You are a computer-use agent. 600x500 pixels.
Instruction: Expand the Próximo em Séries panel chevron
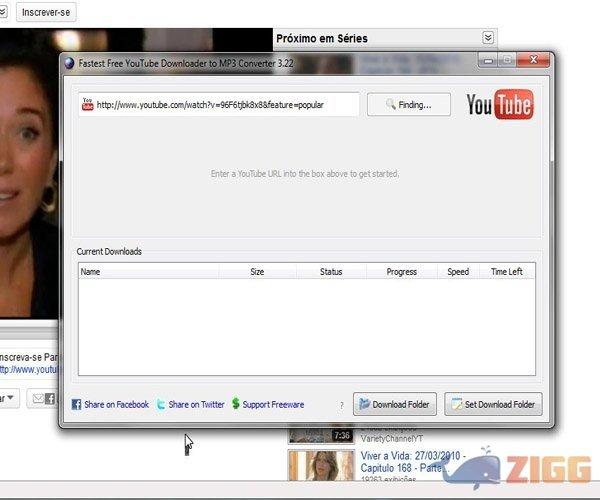tap(487, 38)
